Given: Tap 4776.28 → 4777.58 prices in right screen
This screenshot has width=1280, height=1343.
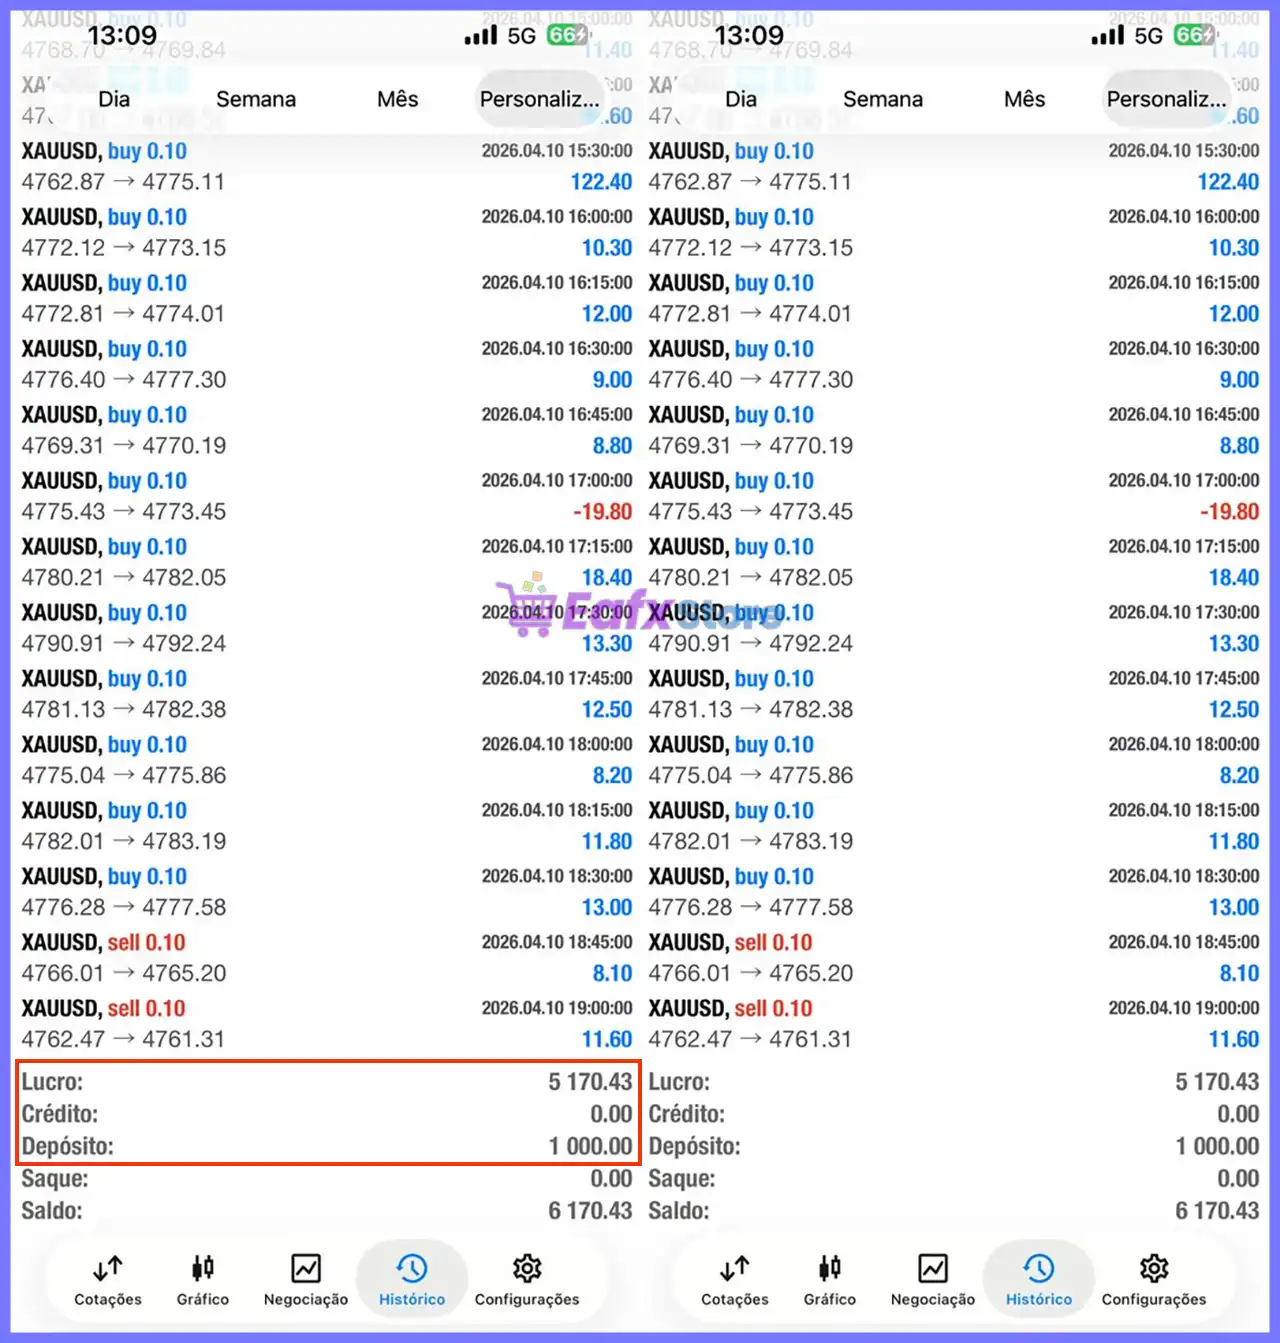Looking at the screenshot, I should pyautogui.click(x=750, y=908).
